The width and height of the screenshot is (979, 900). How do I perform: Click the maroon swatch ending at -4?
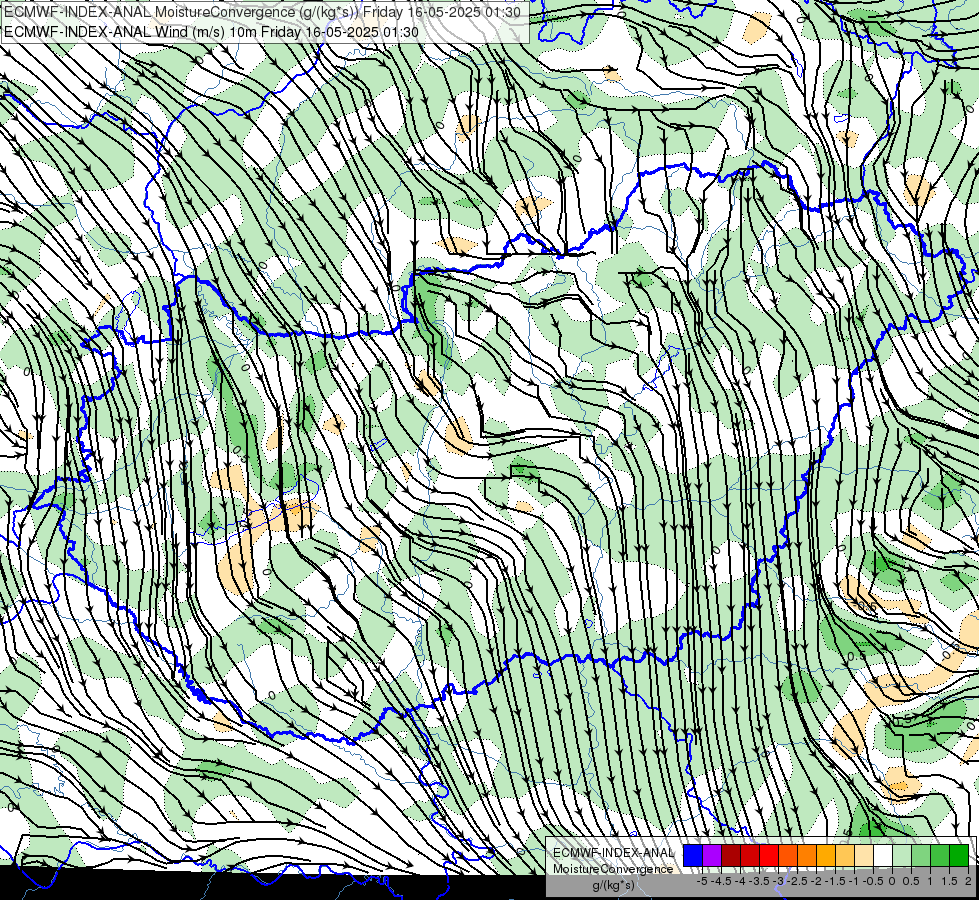pyautogui.click(x=731, y=855)
